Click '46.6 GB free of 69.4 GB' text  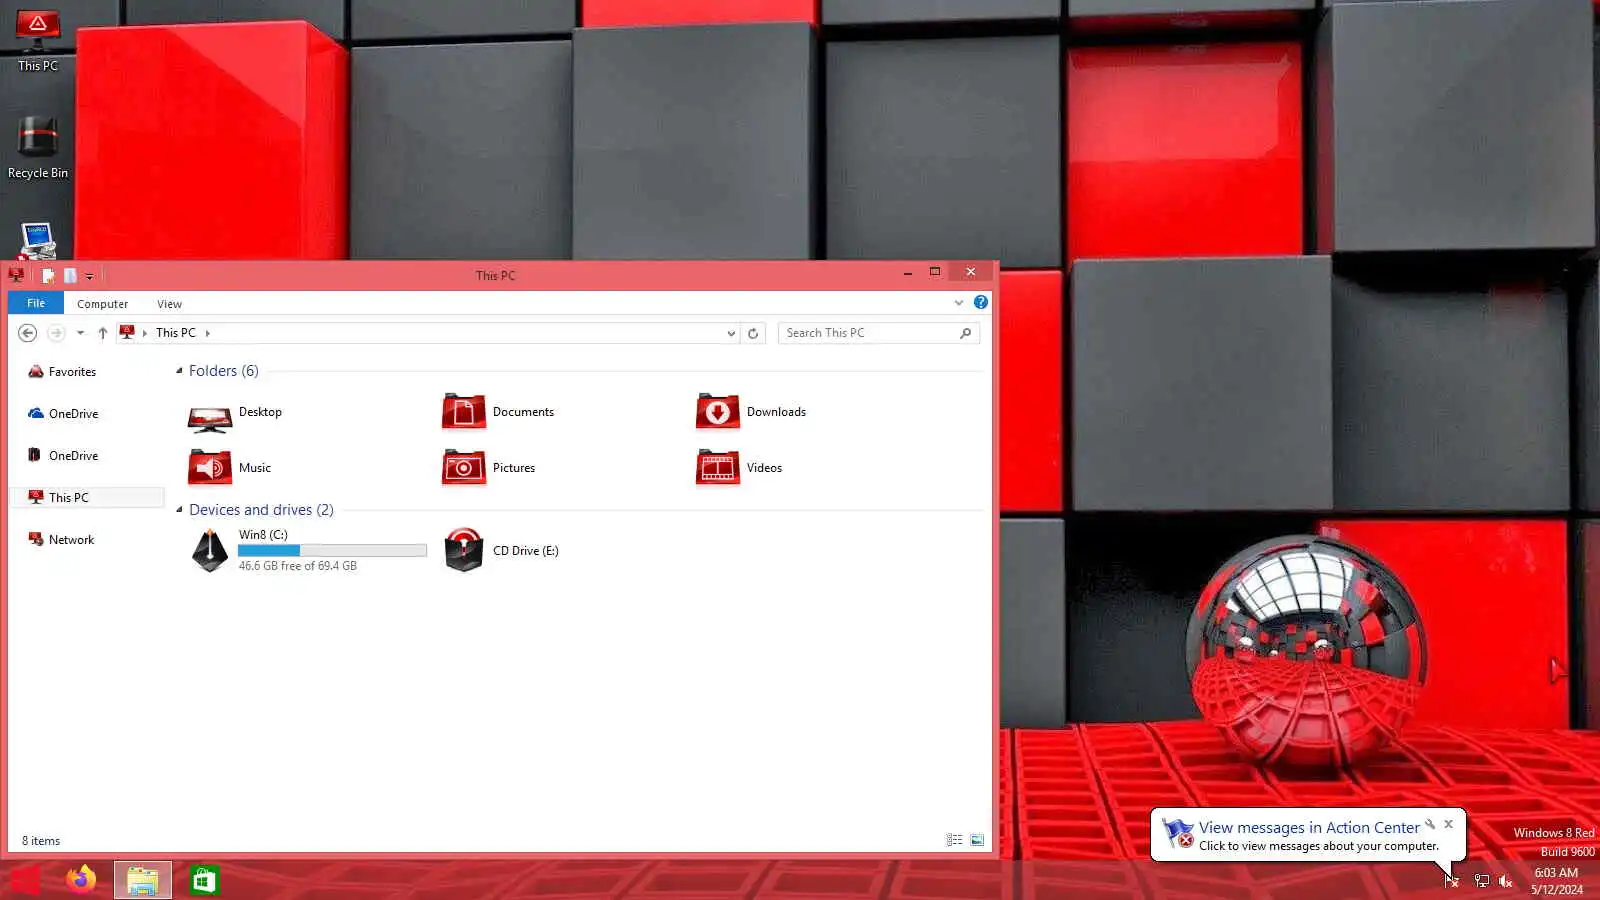[x=297, y=566]
